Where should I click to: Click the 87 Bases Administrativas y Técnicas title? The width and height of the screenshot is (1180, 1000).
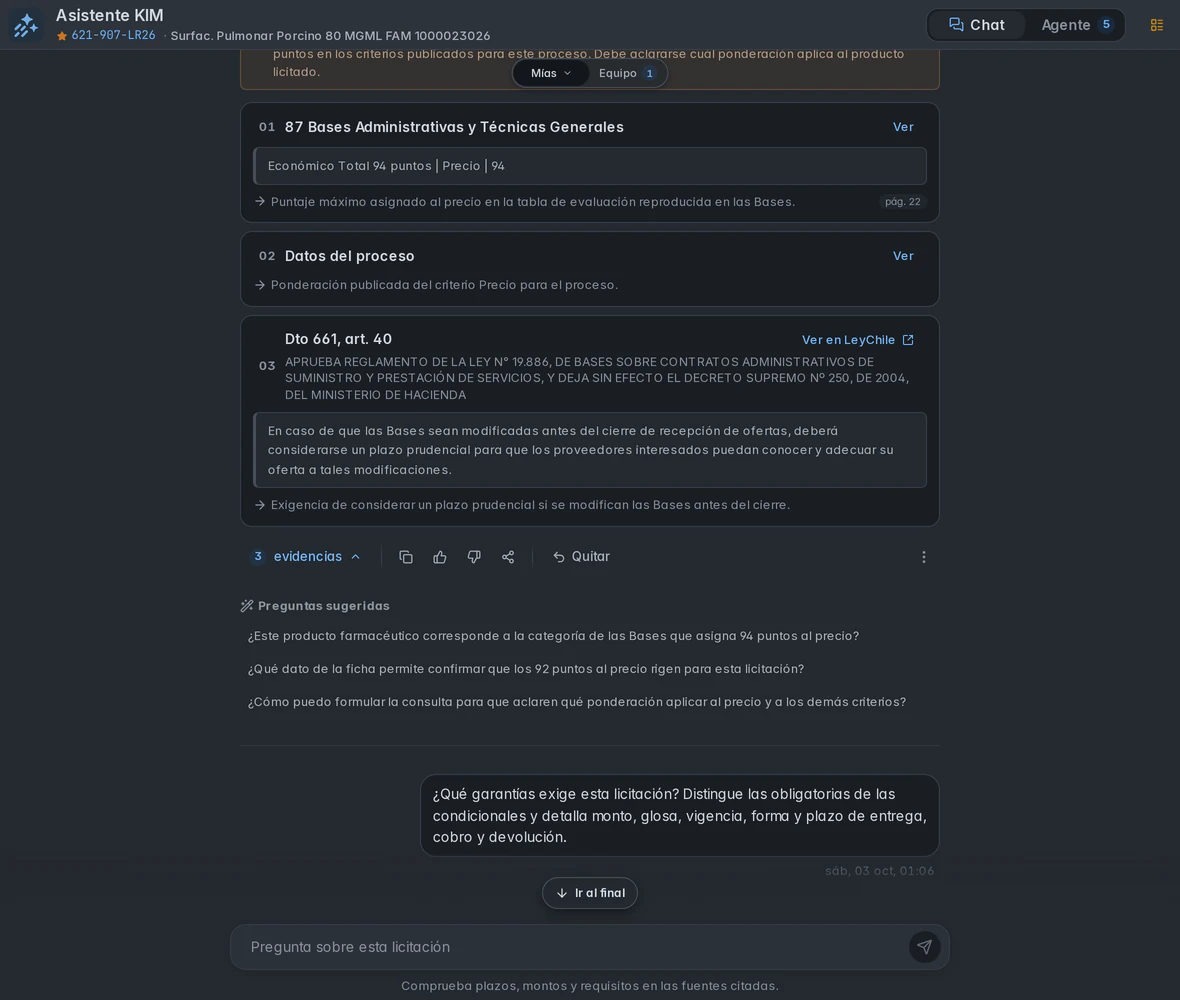coord(454,127)
